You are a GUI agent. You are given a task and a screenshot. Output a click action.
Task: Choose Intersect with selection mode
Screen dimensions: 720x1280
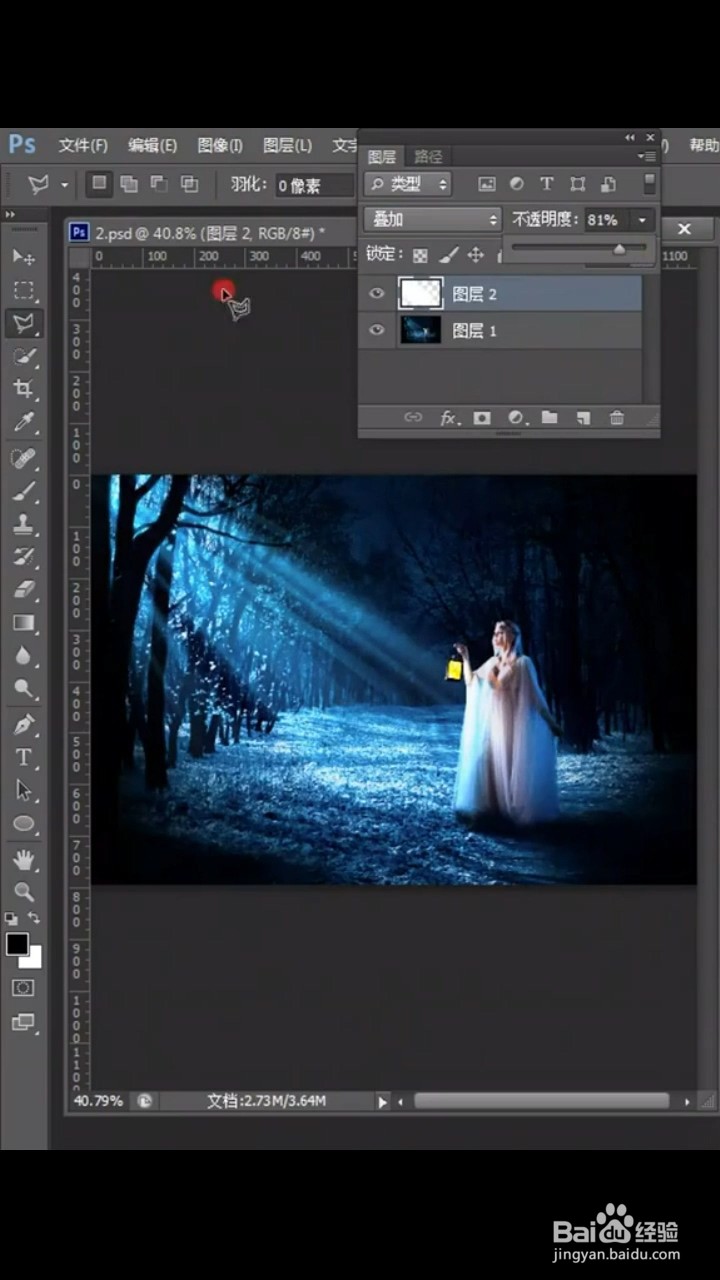(189, 184)
